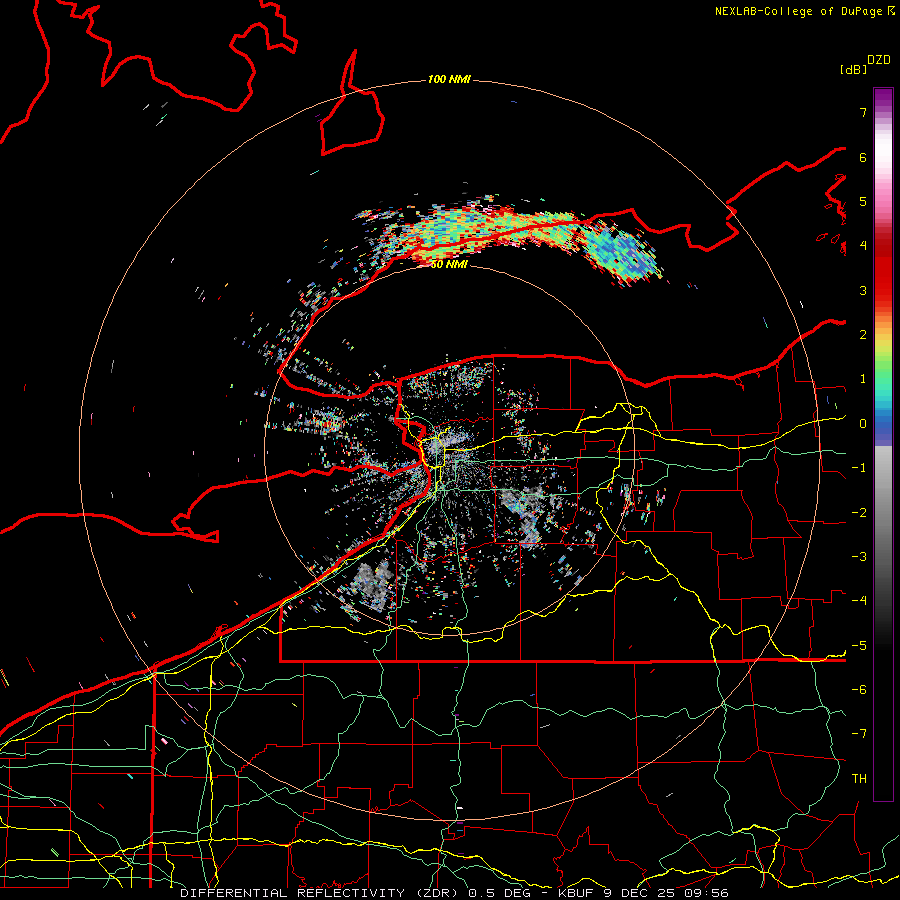The height and width of the screenshot is (900, 900).
Task: Click the 0.5 DEG elevation text
Action: [499, 893]
